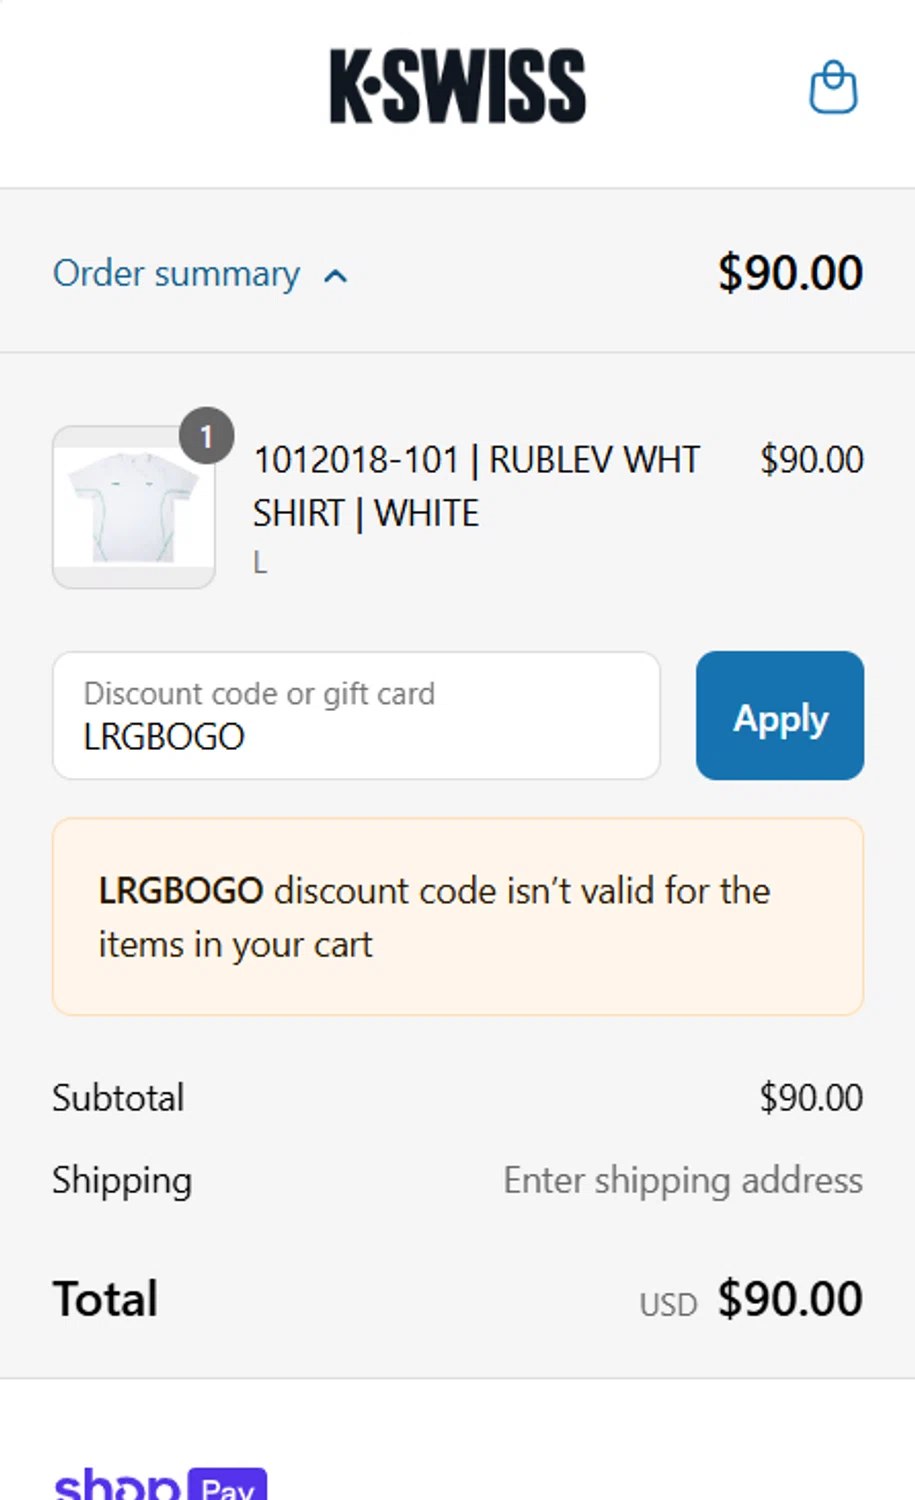Click the subtotal $90.00 amount
Viewport: 915px width, 1500px height.
811,1098
